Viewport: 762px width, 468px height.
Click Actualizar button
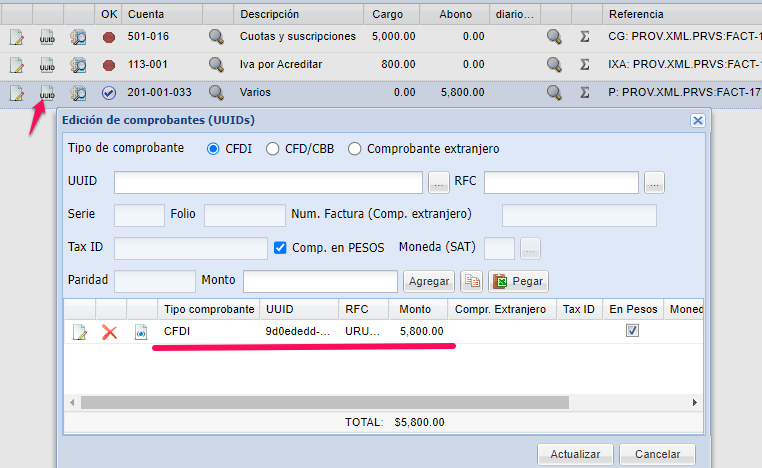[x=575, y=454]
